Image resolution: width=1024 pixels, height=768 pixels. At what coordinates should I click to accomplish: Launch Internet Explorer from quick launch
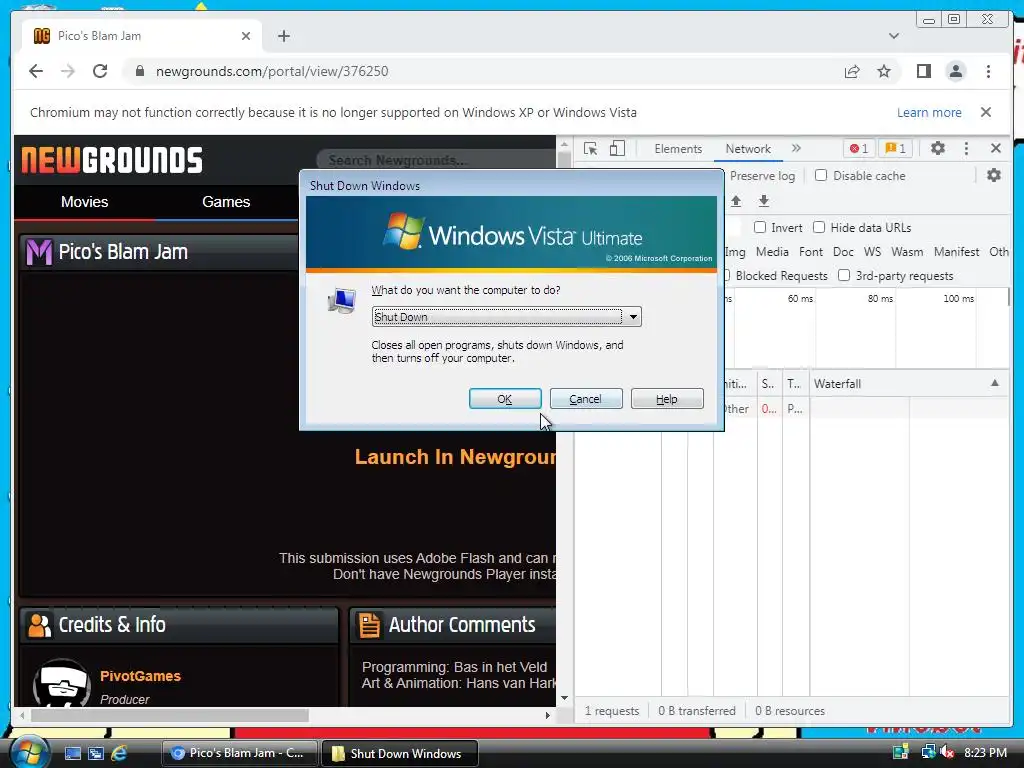pos(119,753)
